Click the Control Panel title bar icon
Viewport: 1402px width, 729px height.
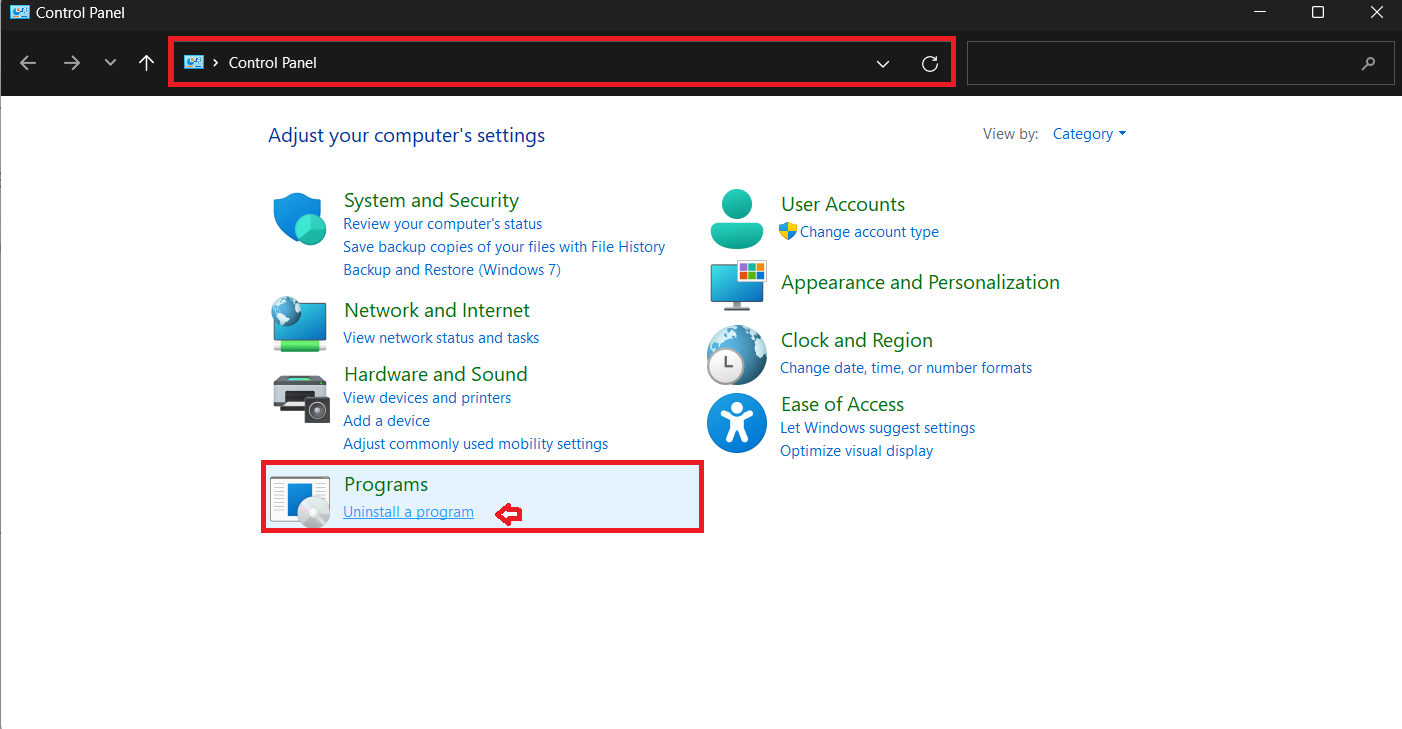tap(19, 13)
